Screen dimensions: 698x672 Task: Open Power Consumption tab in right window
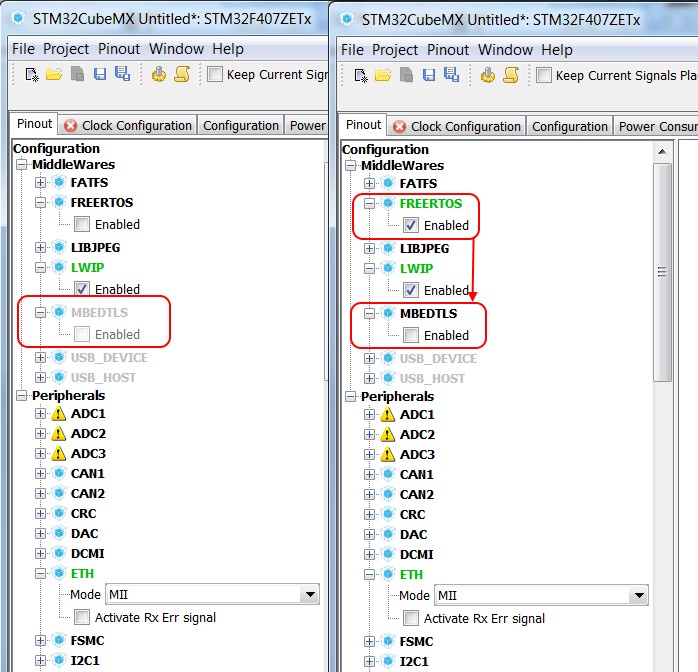coord(657,126)
